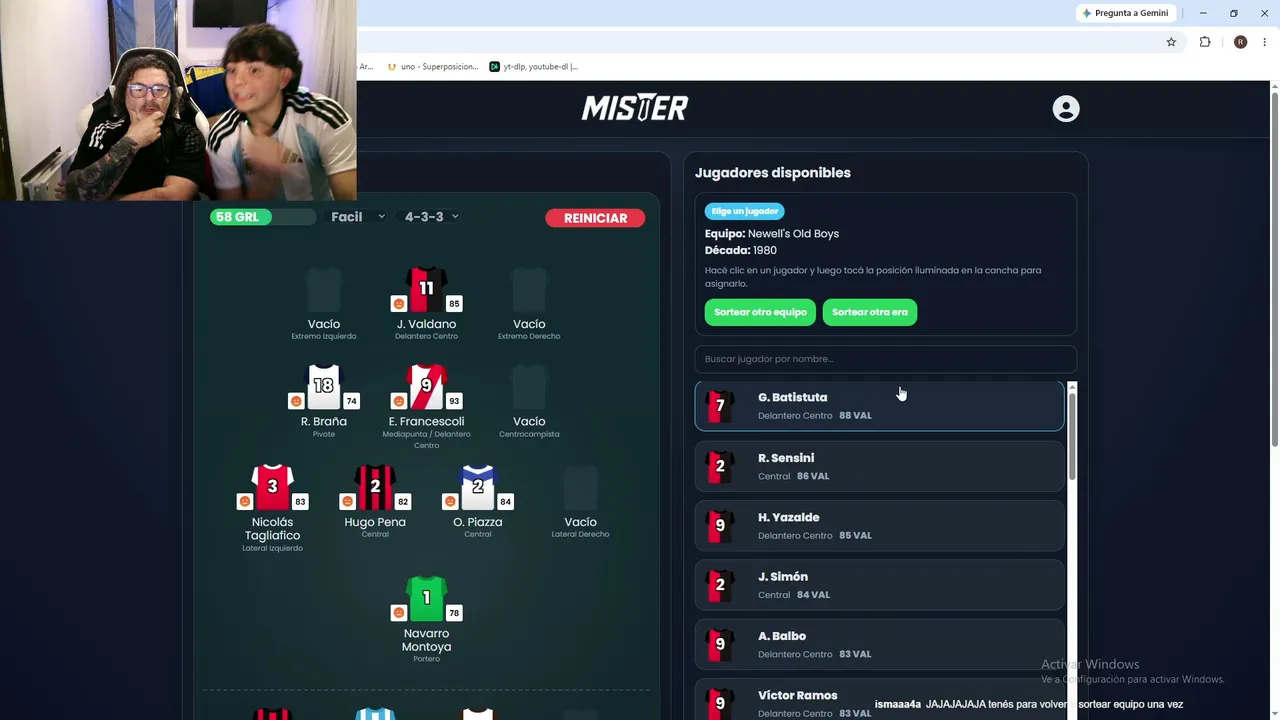Click the orange face badge beside R. Braña

(x=296, y=401)
